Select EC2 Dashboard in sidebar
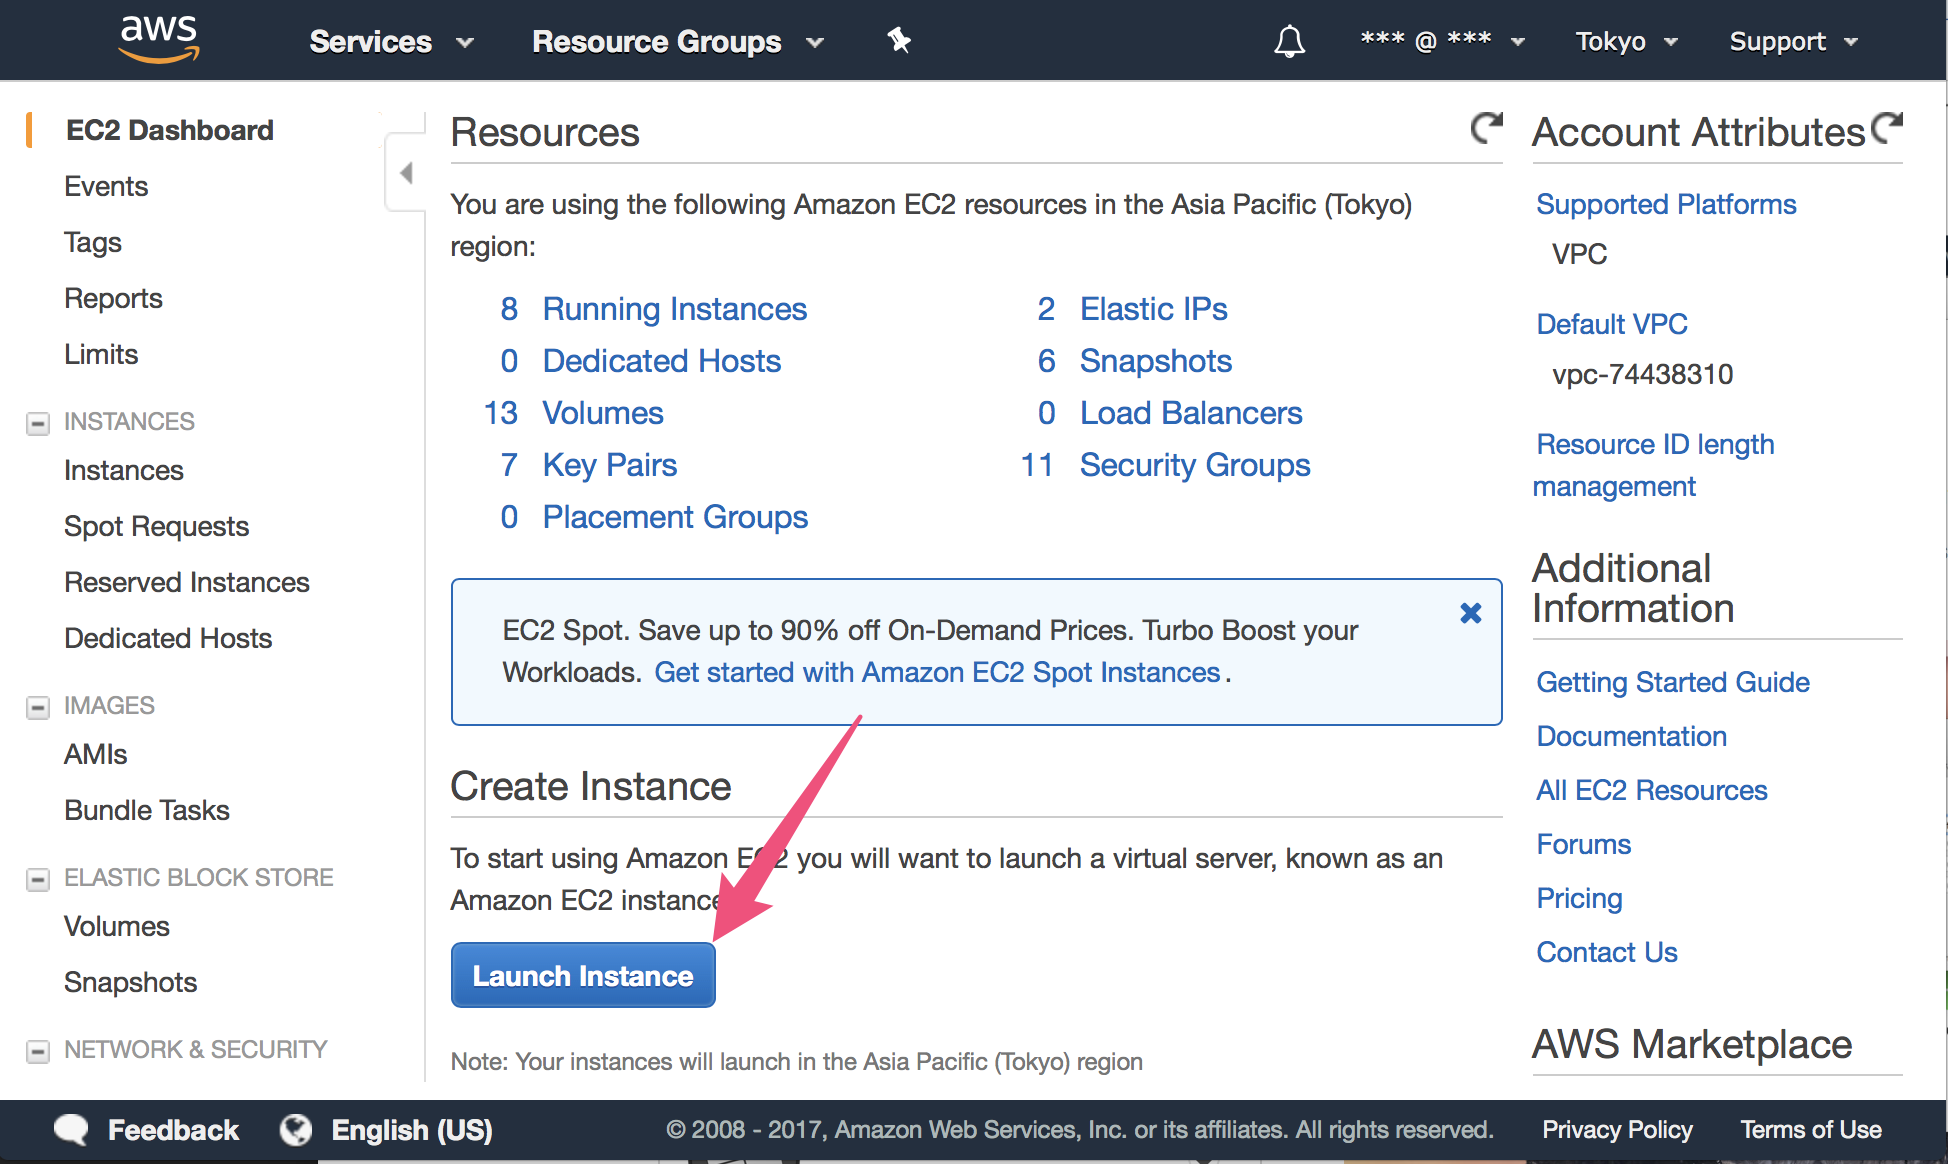1948x1164 pixels. (x=169, y=130)
